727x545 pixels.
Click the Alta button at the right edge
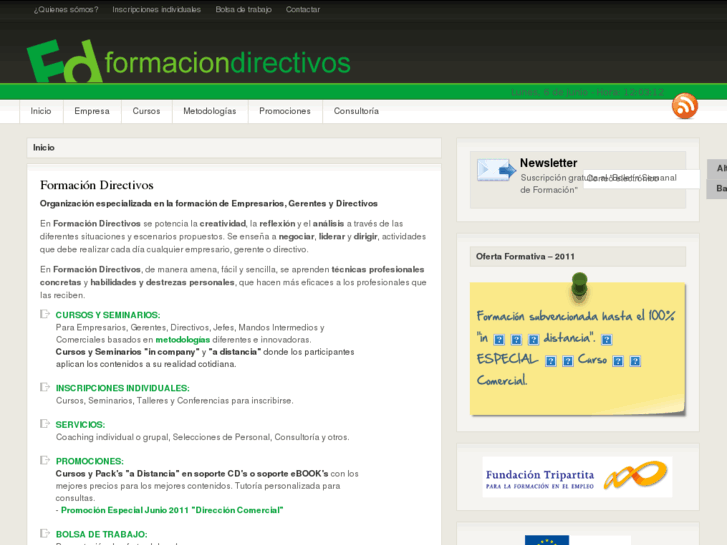pyautogui.click(x=718, y=168)
